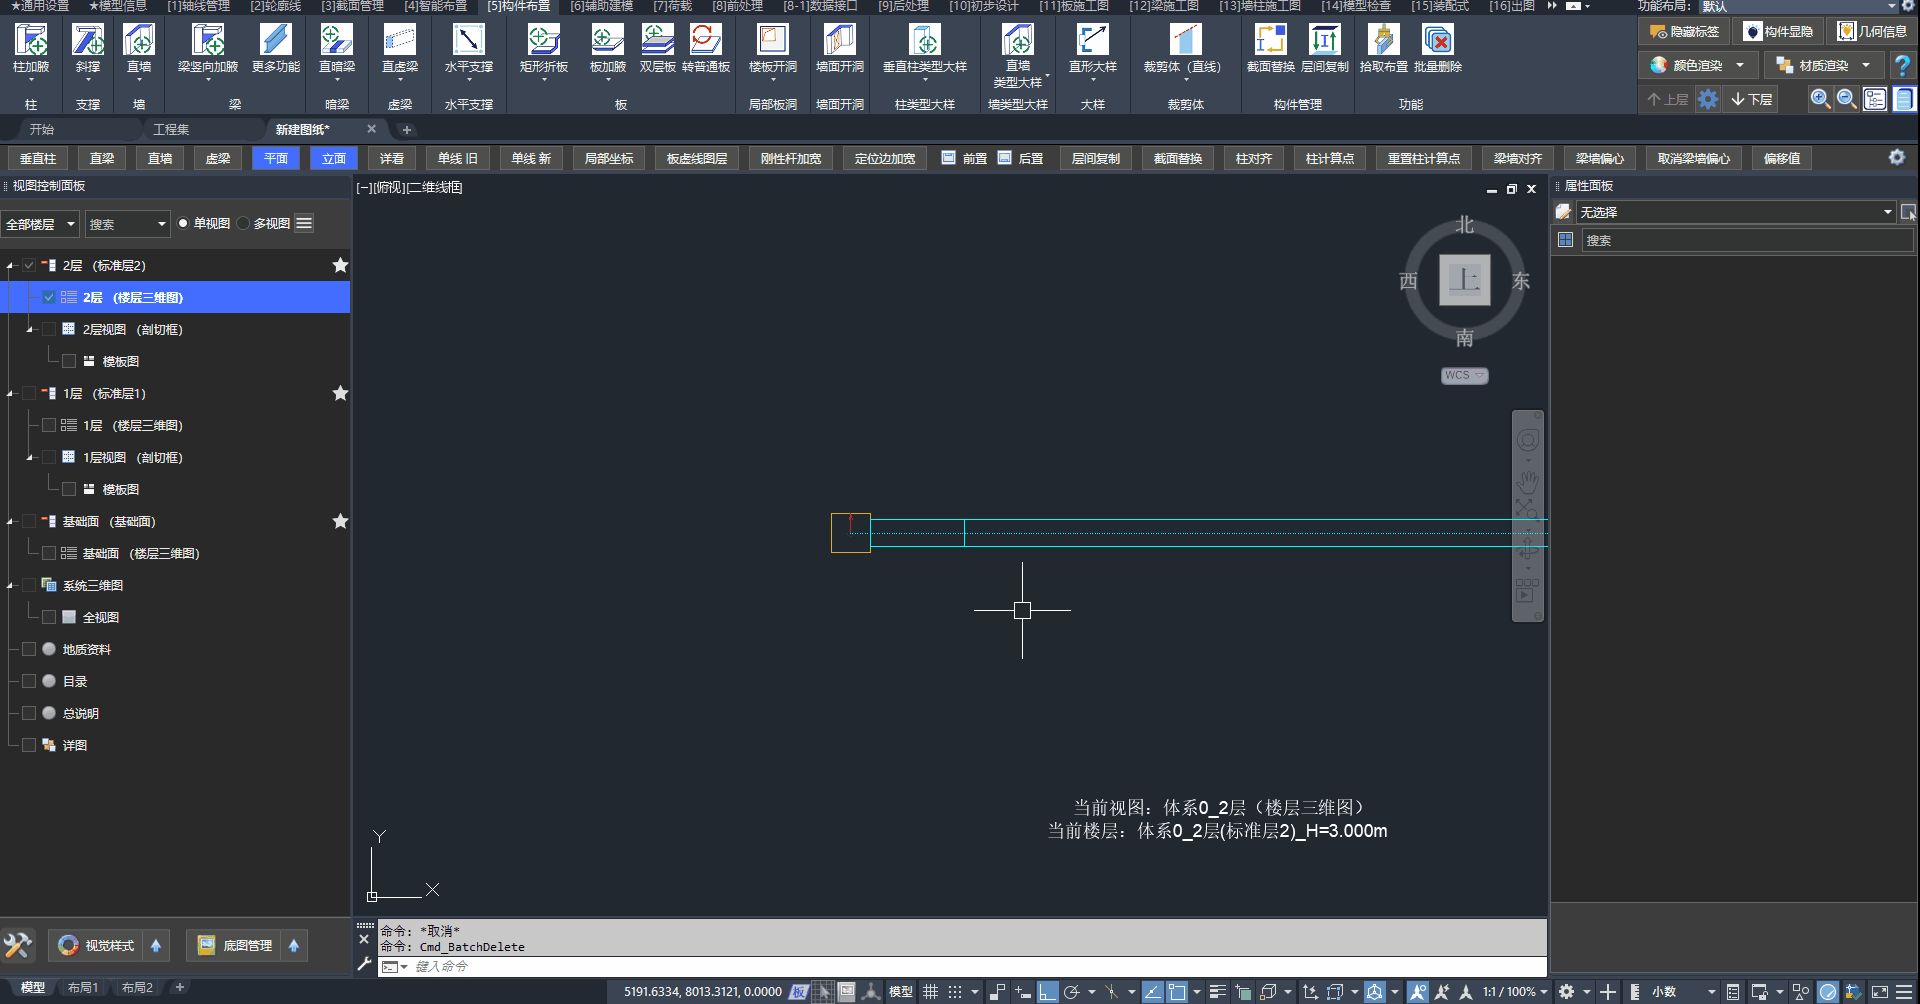The height and width of the screenshot is (1004, 1920).
Task: Open the help question mark icon
Action: 1903,65
